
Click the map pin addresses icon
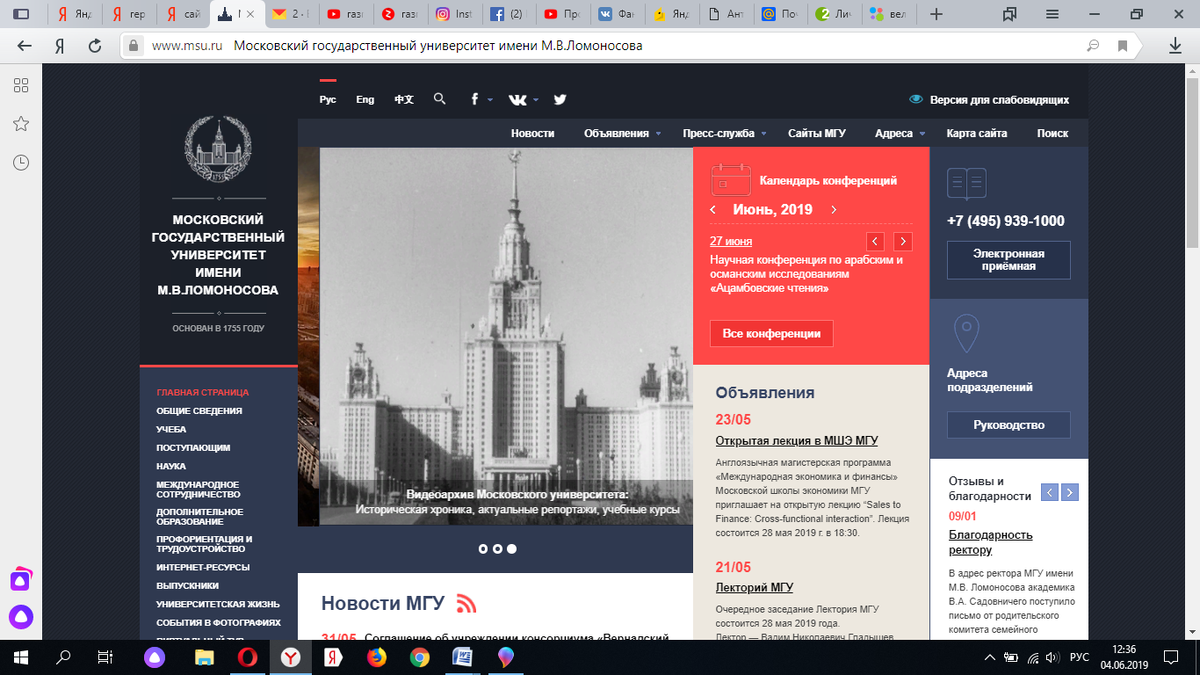pos(965,334)
